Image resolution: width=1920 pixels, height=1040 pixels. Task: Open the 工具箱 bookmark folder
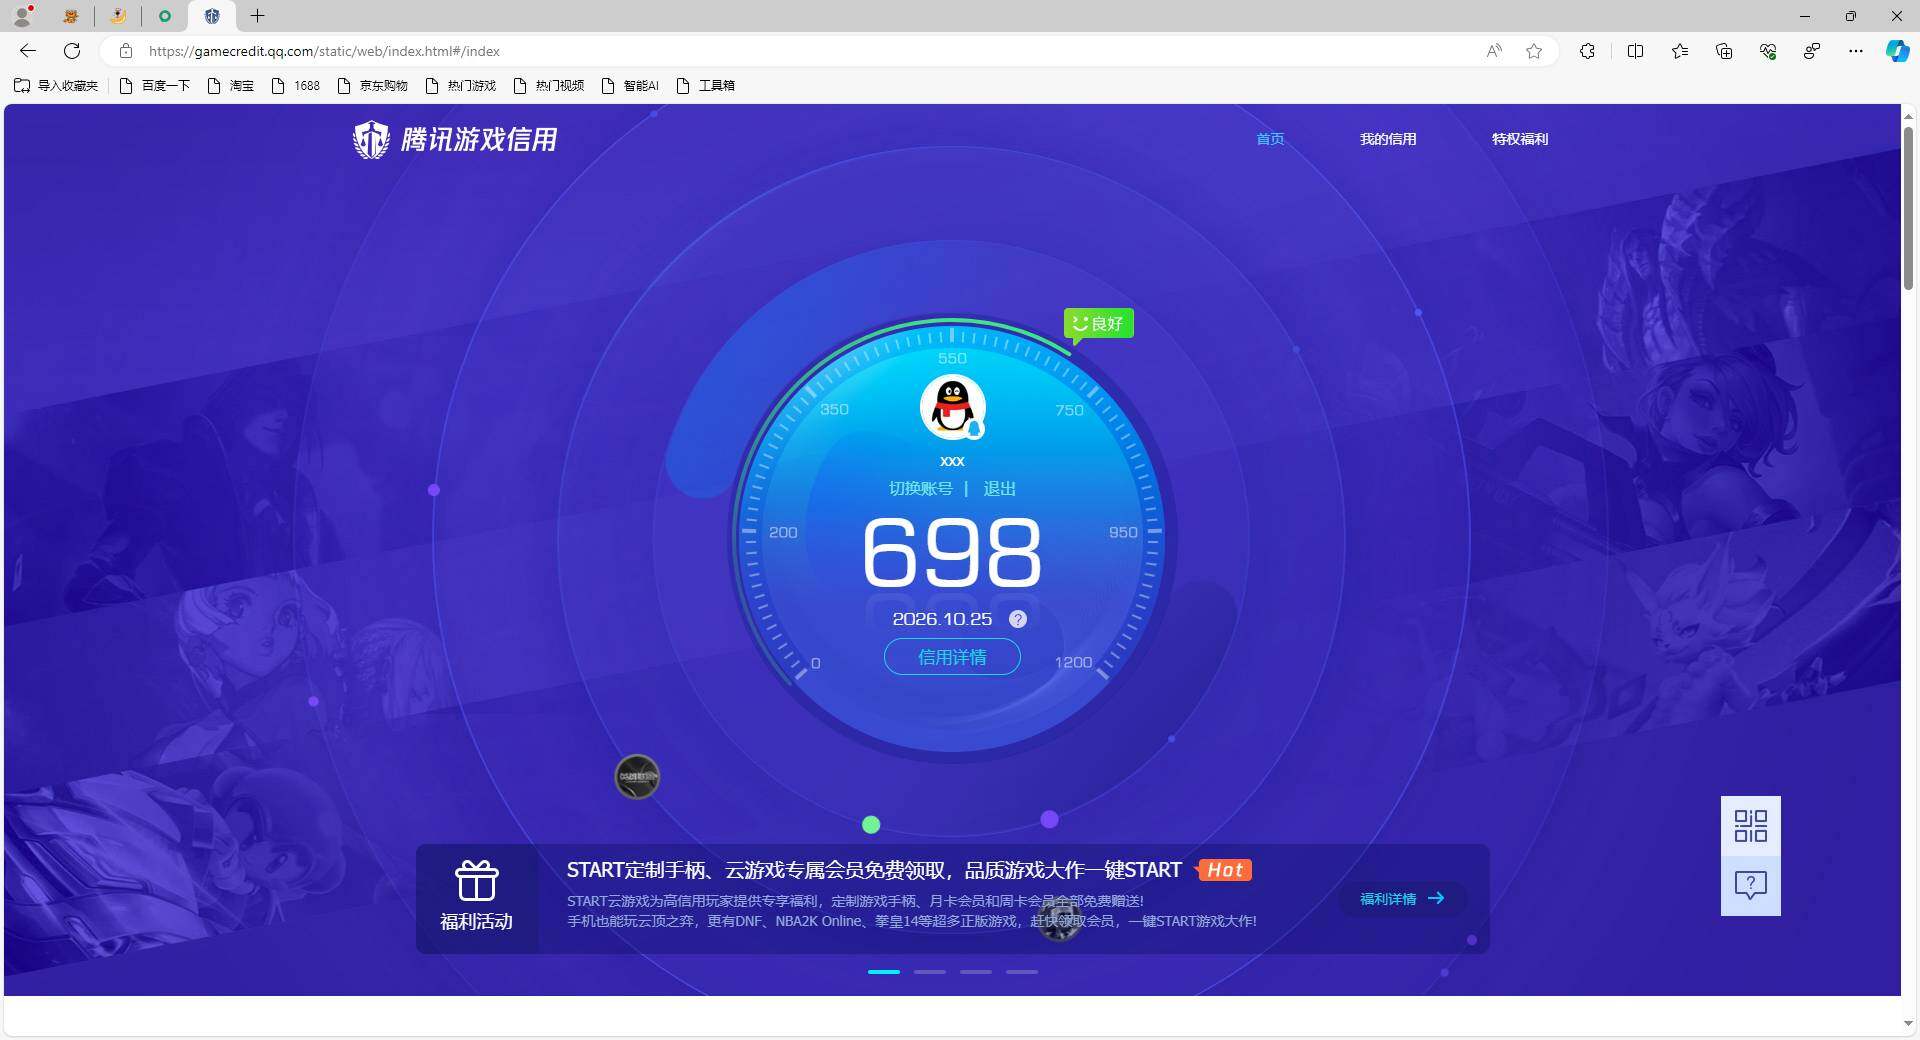(x=706, y=86)
